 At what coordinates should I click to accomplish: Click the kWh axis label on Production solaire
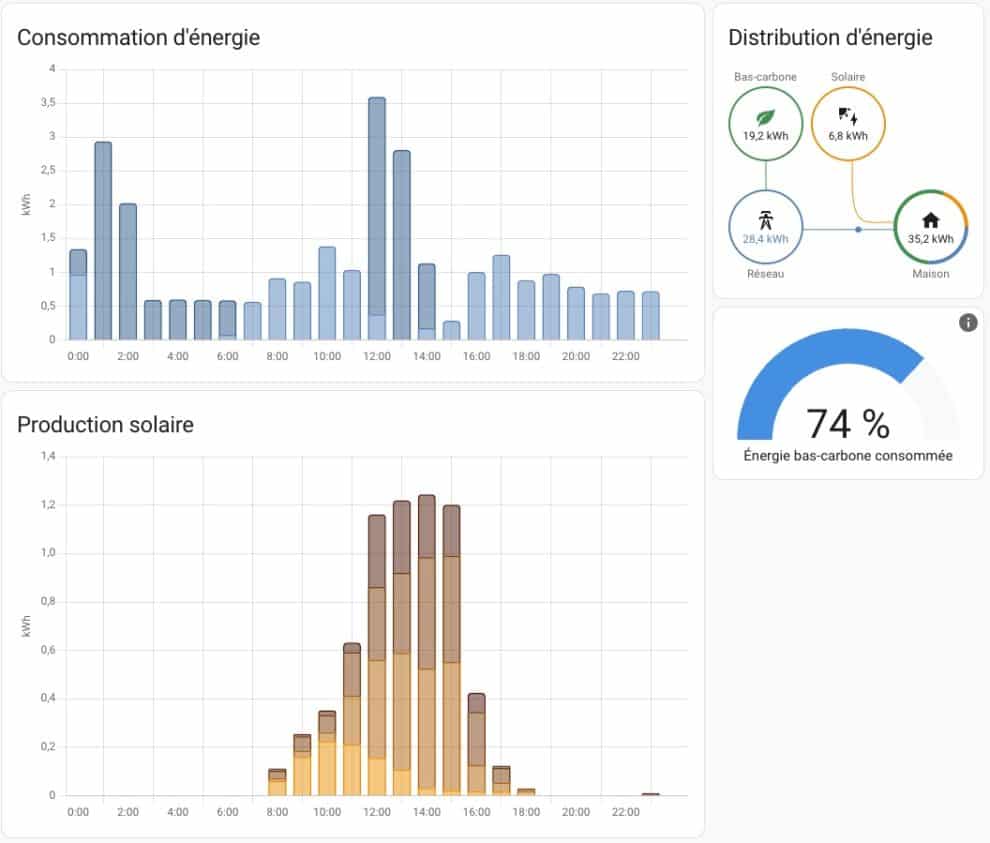[24, 625]
